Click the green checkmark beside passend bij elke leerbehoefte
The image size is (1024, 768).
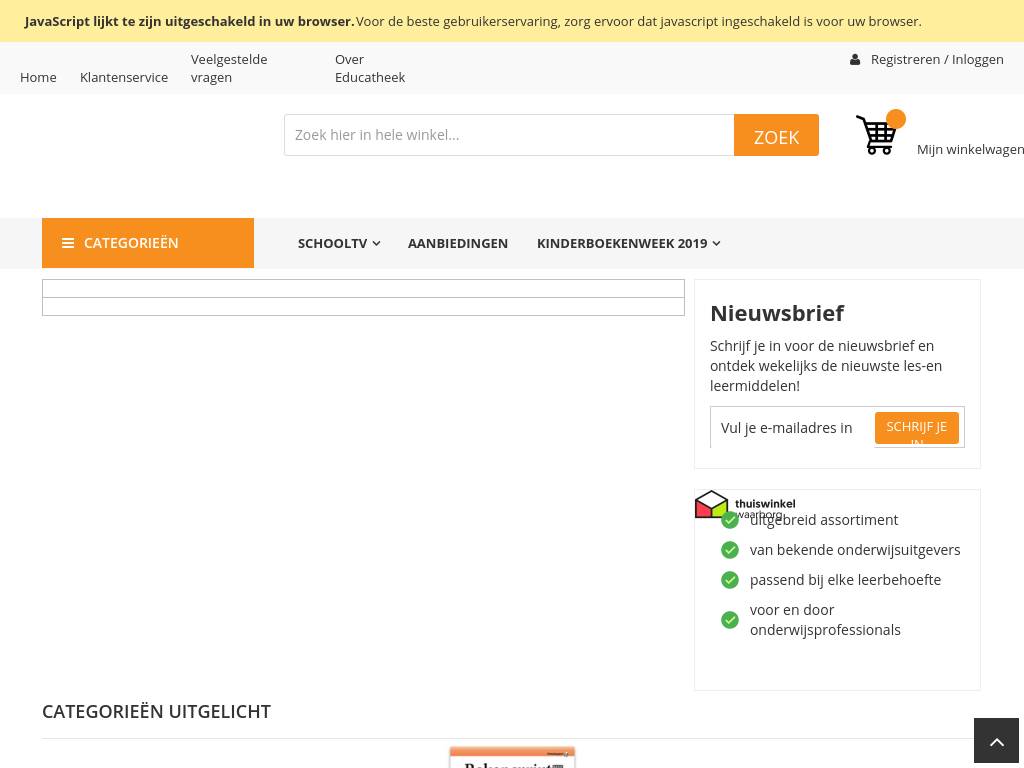[x=730, y=580]
